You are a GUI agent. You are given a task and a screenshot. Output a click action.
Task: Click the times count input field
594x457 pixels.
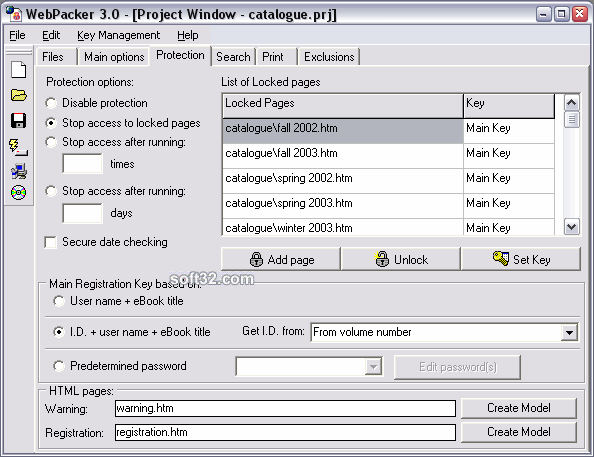tap(83, 164)
